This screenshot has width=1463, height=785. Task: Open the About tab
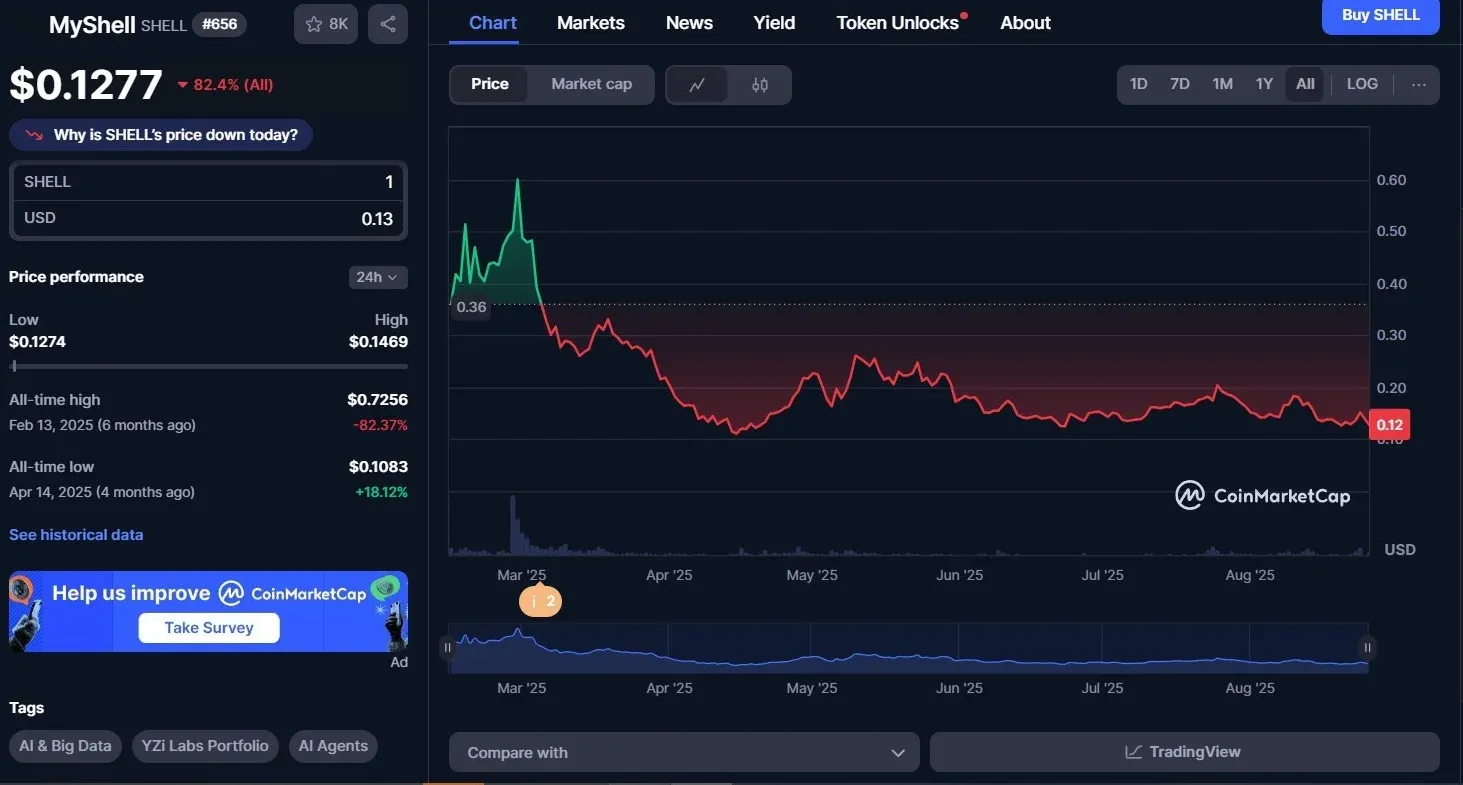coord(1025,23)
